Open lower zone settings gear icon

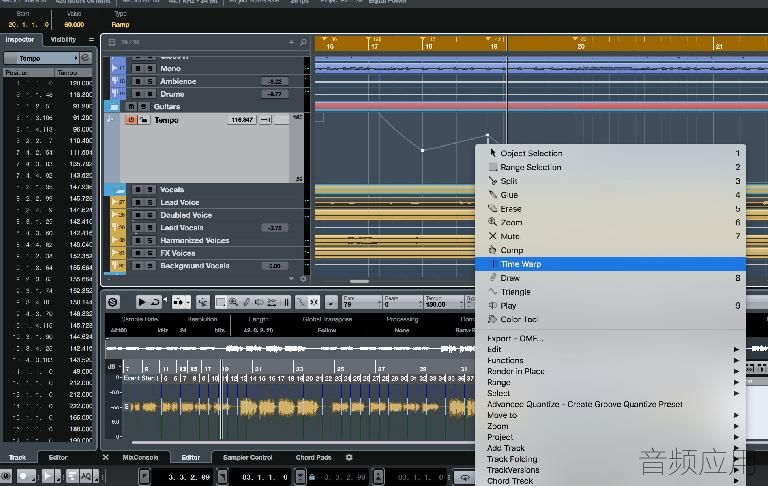pos(349,458)
